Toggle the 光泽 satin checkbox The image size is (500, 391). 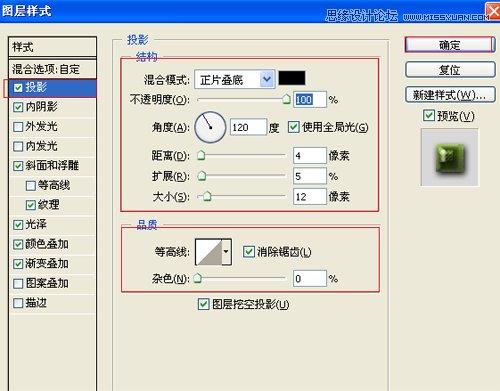18,225
